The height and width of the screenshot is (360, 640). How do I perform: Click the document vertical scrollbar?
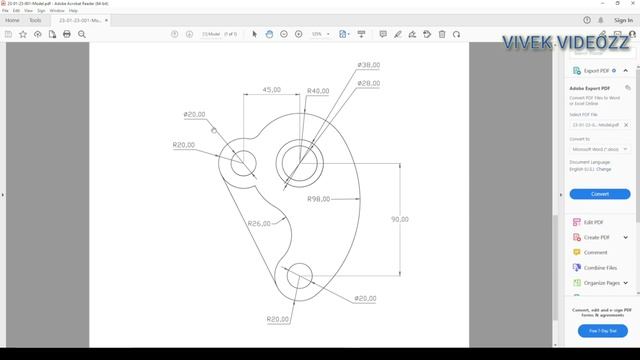(555, 267)
